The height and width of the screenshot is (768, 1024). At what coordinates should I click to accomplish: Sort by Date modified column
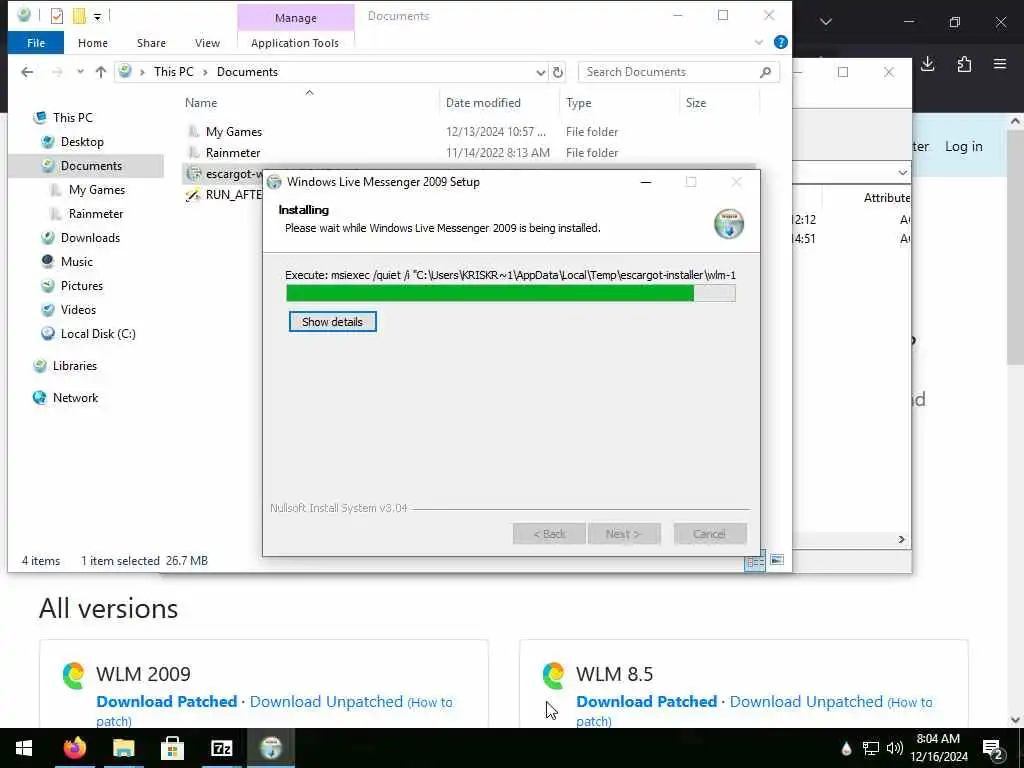point(483,103)
